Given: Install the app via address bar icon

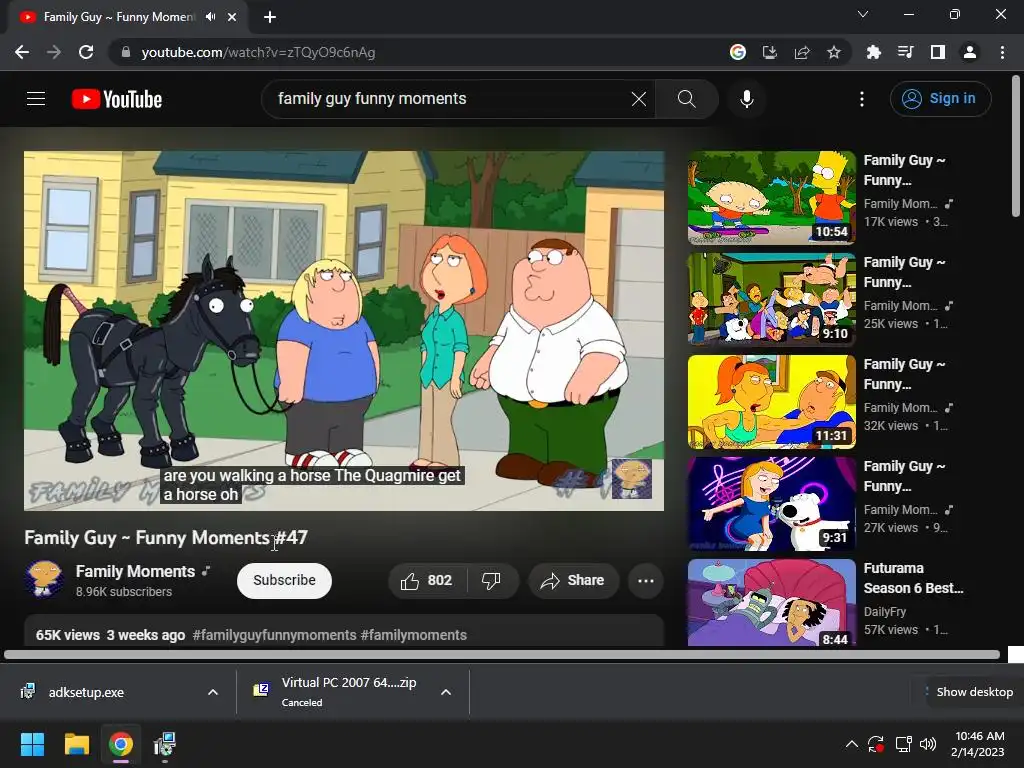Looking at the screenshot, I should click(x=770, y=52).
